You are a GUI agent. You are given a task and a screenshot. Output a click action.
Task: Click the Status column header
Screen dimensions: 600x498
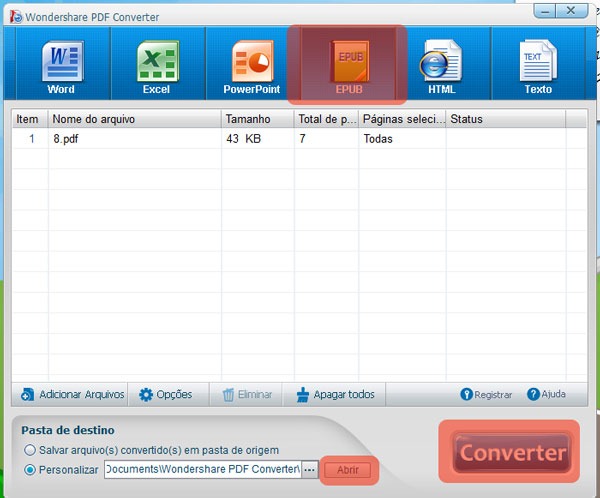(x=505, y=119)
